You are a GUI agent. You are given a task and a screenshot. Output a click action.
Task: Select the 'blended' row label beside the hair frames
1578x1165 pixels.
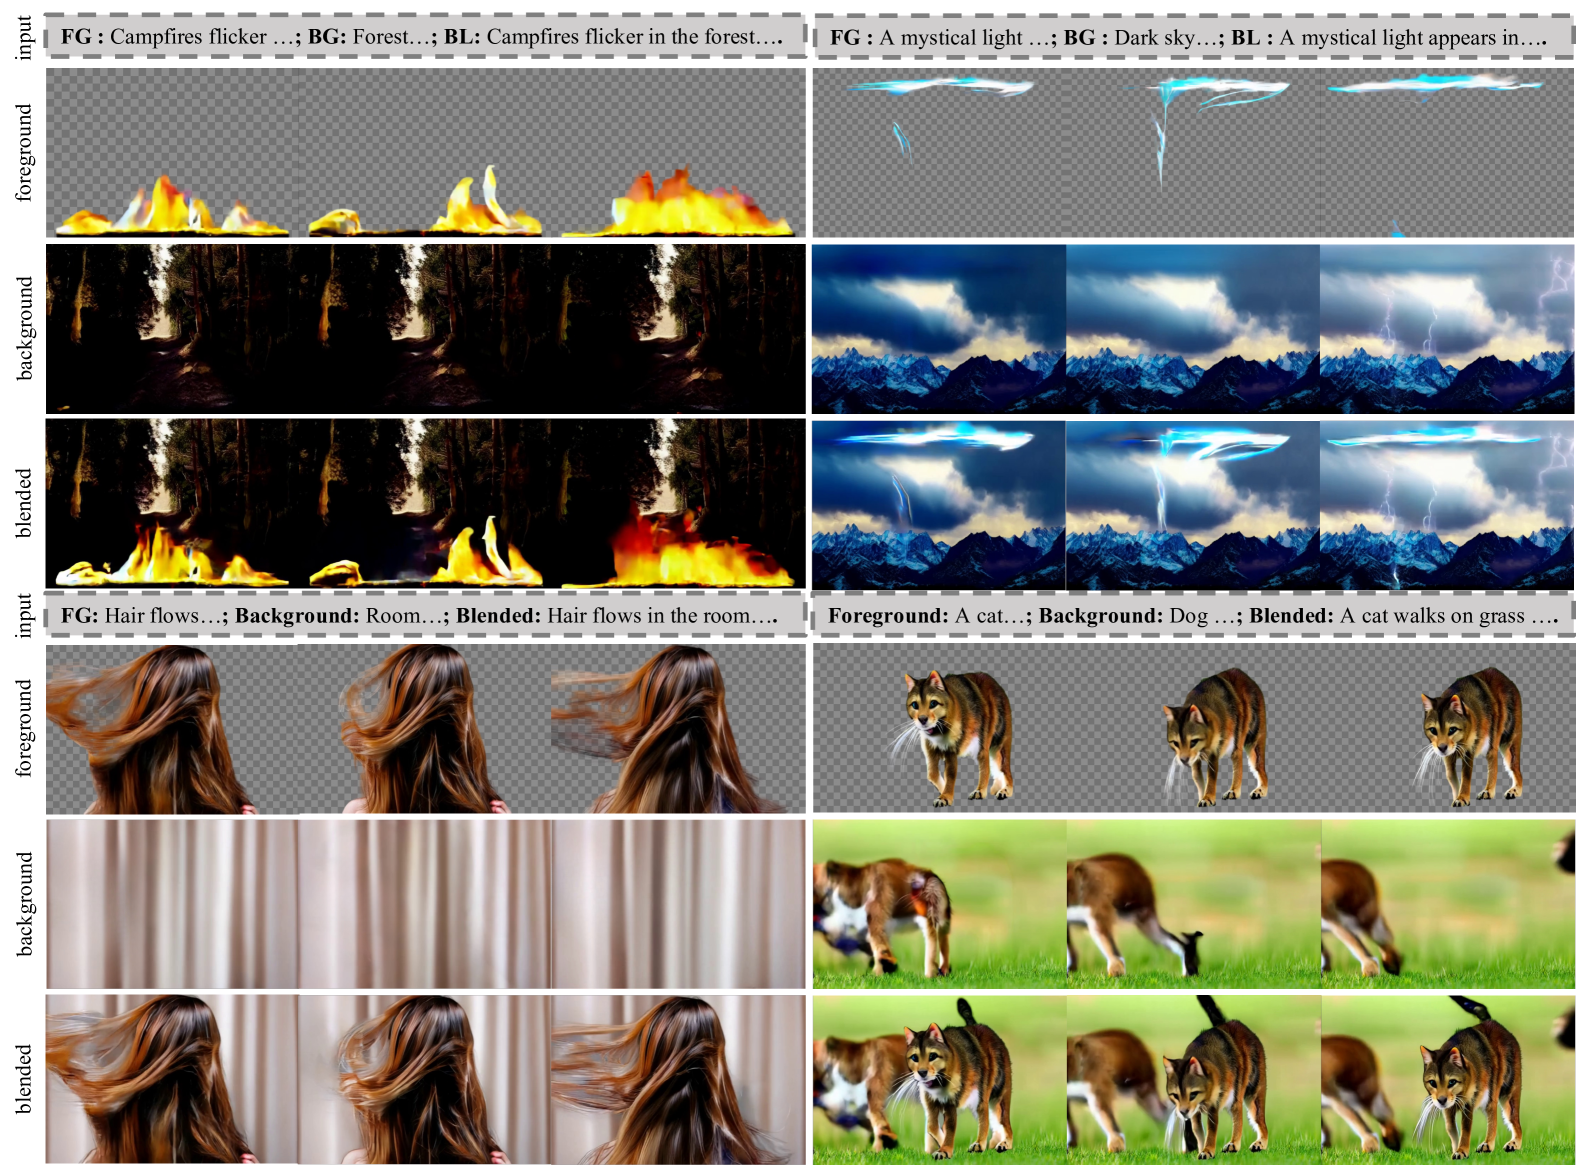pyautogui.click(x=23, y=1079)
